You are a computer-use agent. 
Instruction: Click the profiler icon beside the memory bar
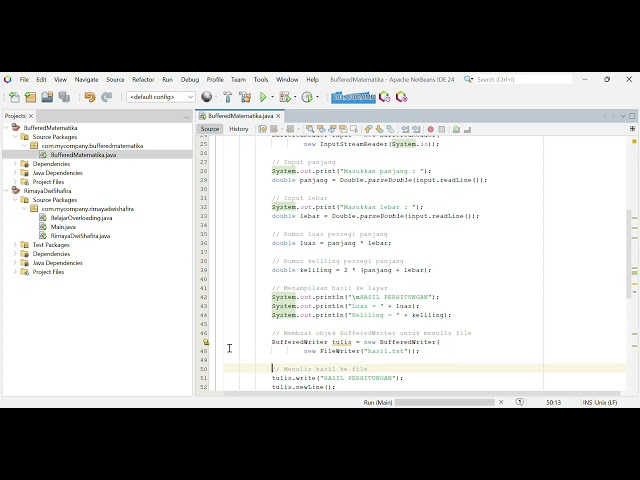[x=384, y=97]
